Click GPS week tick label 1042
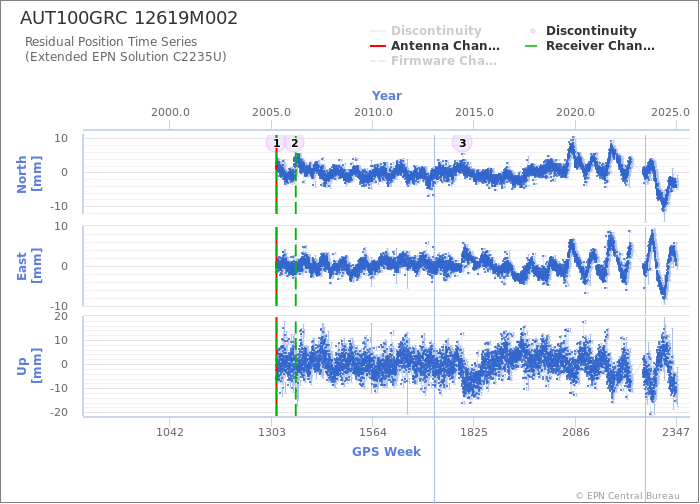 tap(170, 432)
